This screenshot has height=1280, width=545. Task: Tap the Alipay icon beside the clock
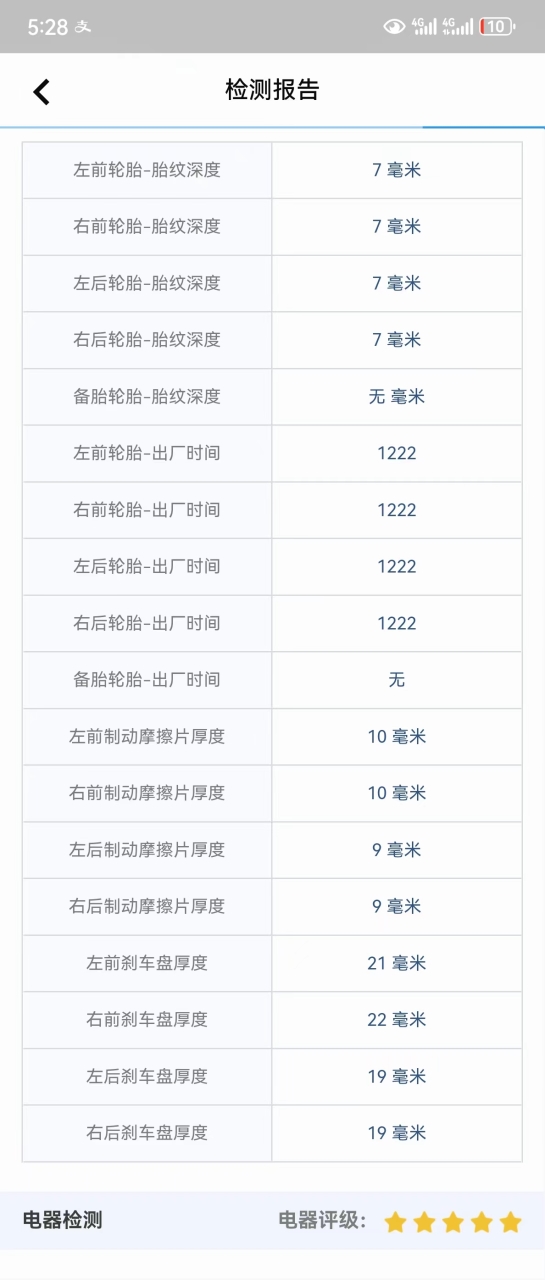[x=83, y=27]
